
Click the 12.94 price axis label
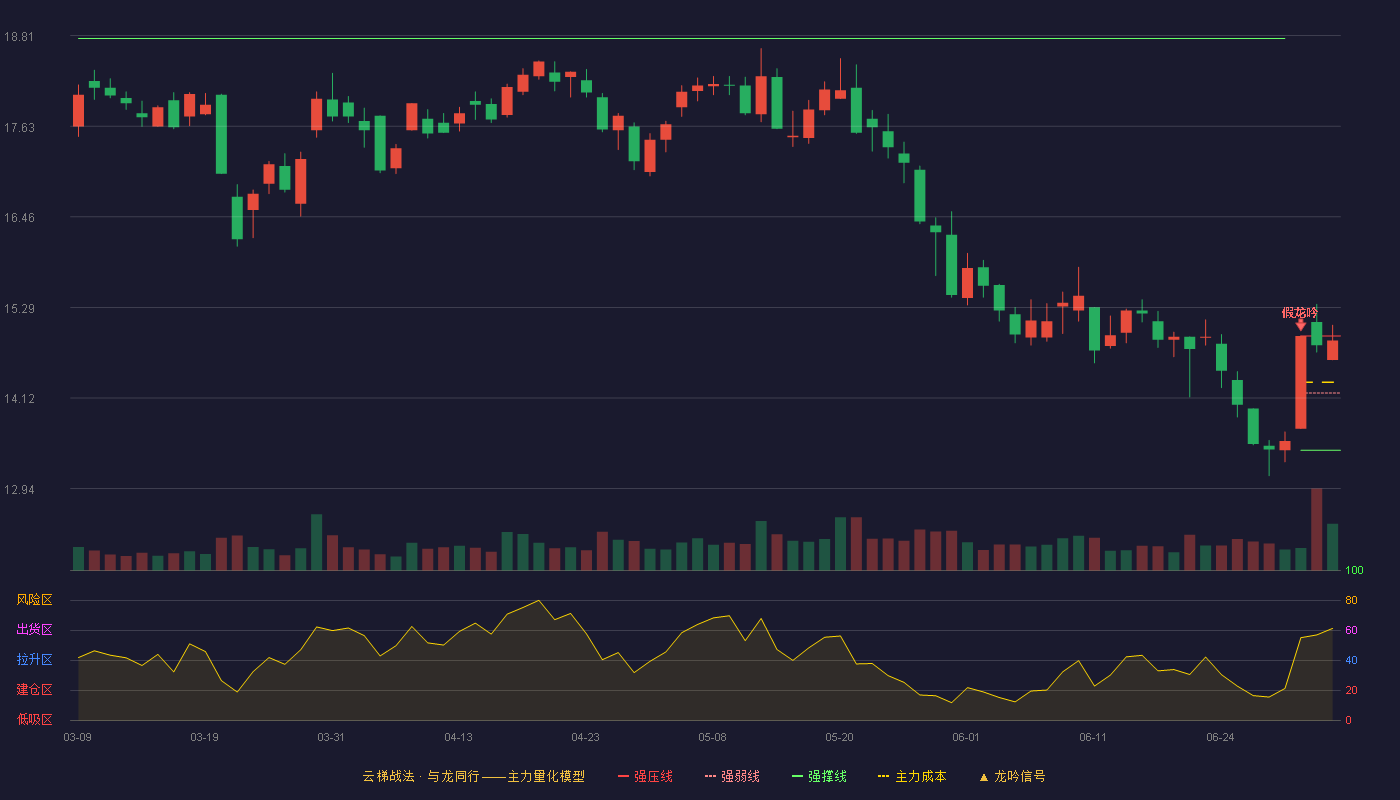(19, 489)
